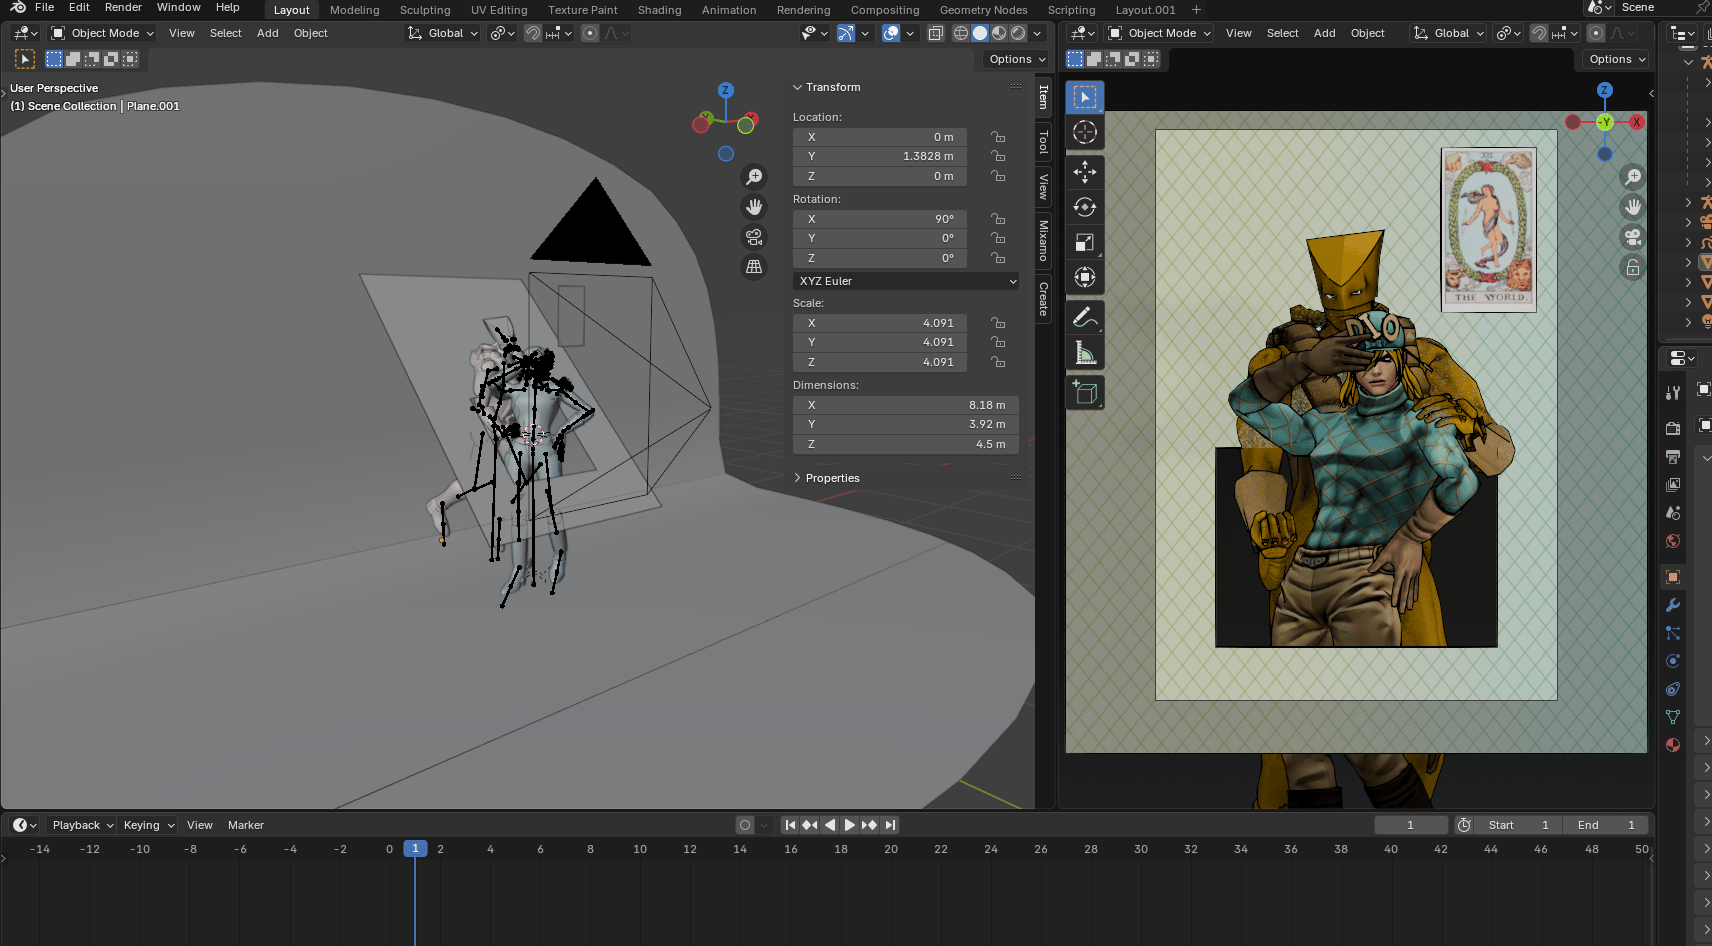Select the Scale tool in right viewport

[x=1084, y=242]
